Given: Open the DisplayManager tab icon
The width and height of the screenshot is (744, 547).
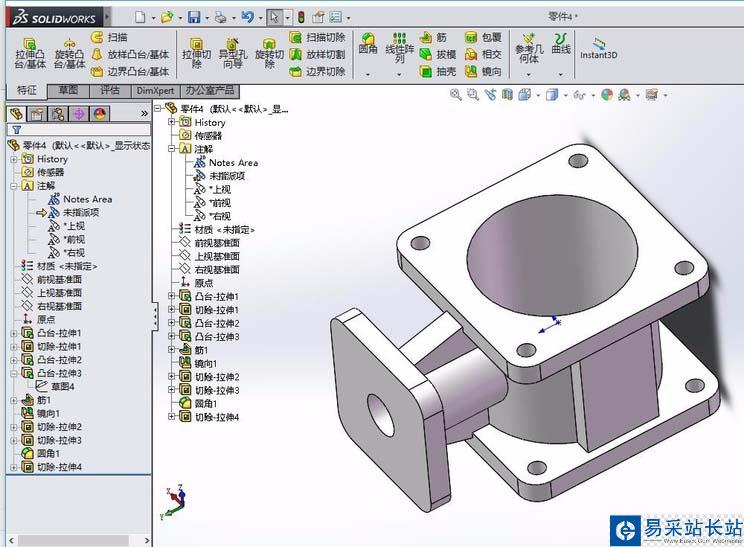Looking at the screenshot, I should 100,114.
